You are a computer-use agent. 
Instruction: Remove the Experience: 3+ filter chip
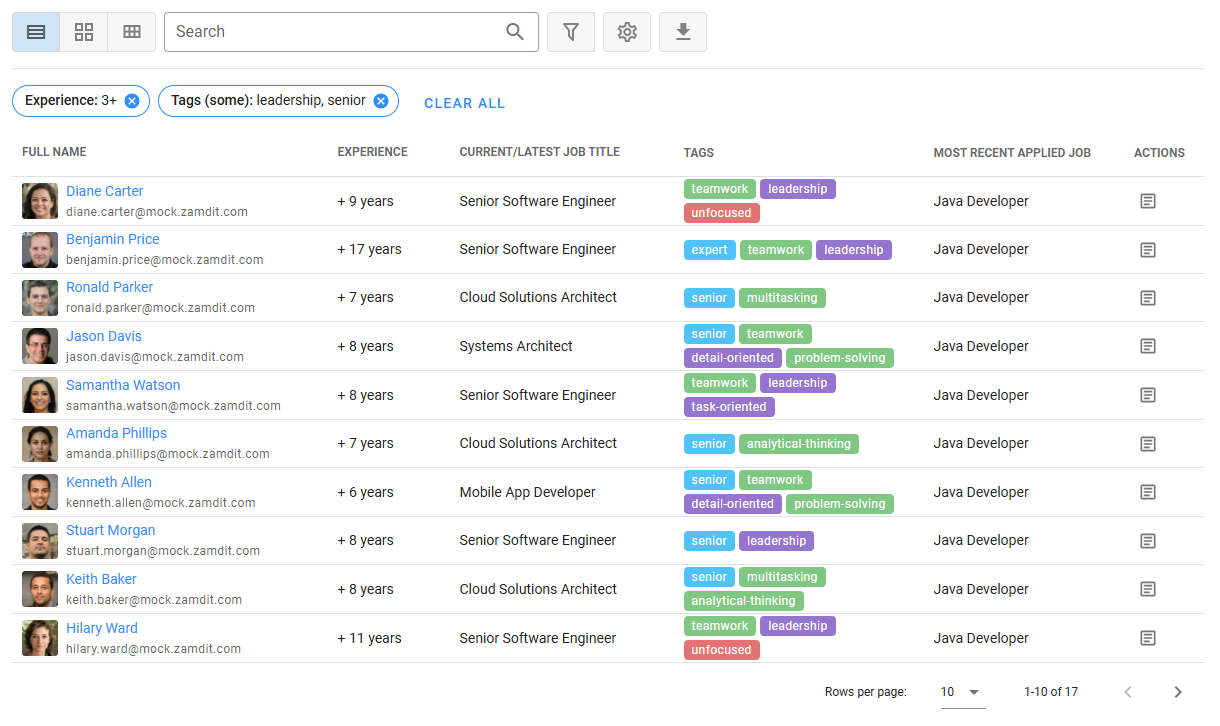point(132,101)
